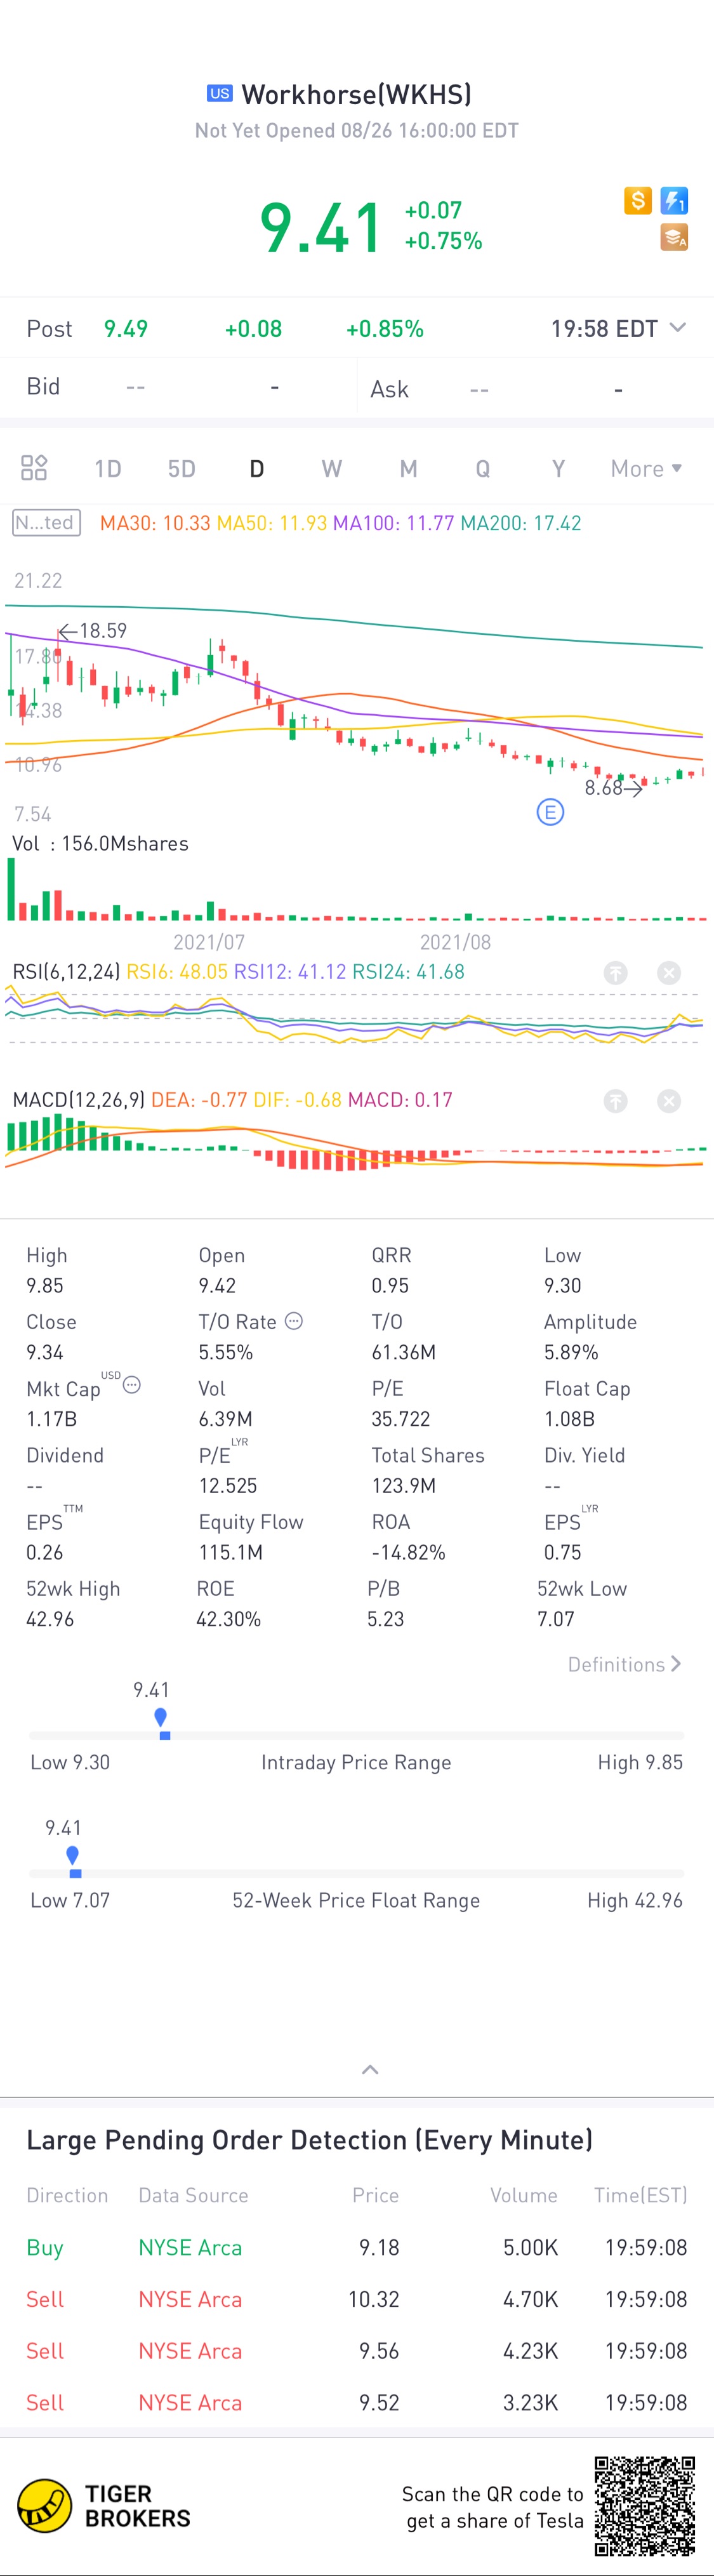Tap the main price 9.41
714x2576 pixels.
pyautogui.click(x=321, y=227)
